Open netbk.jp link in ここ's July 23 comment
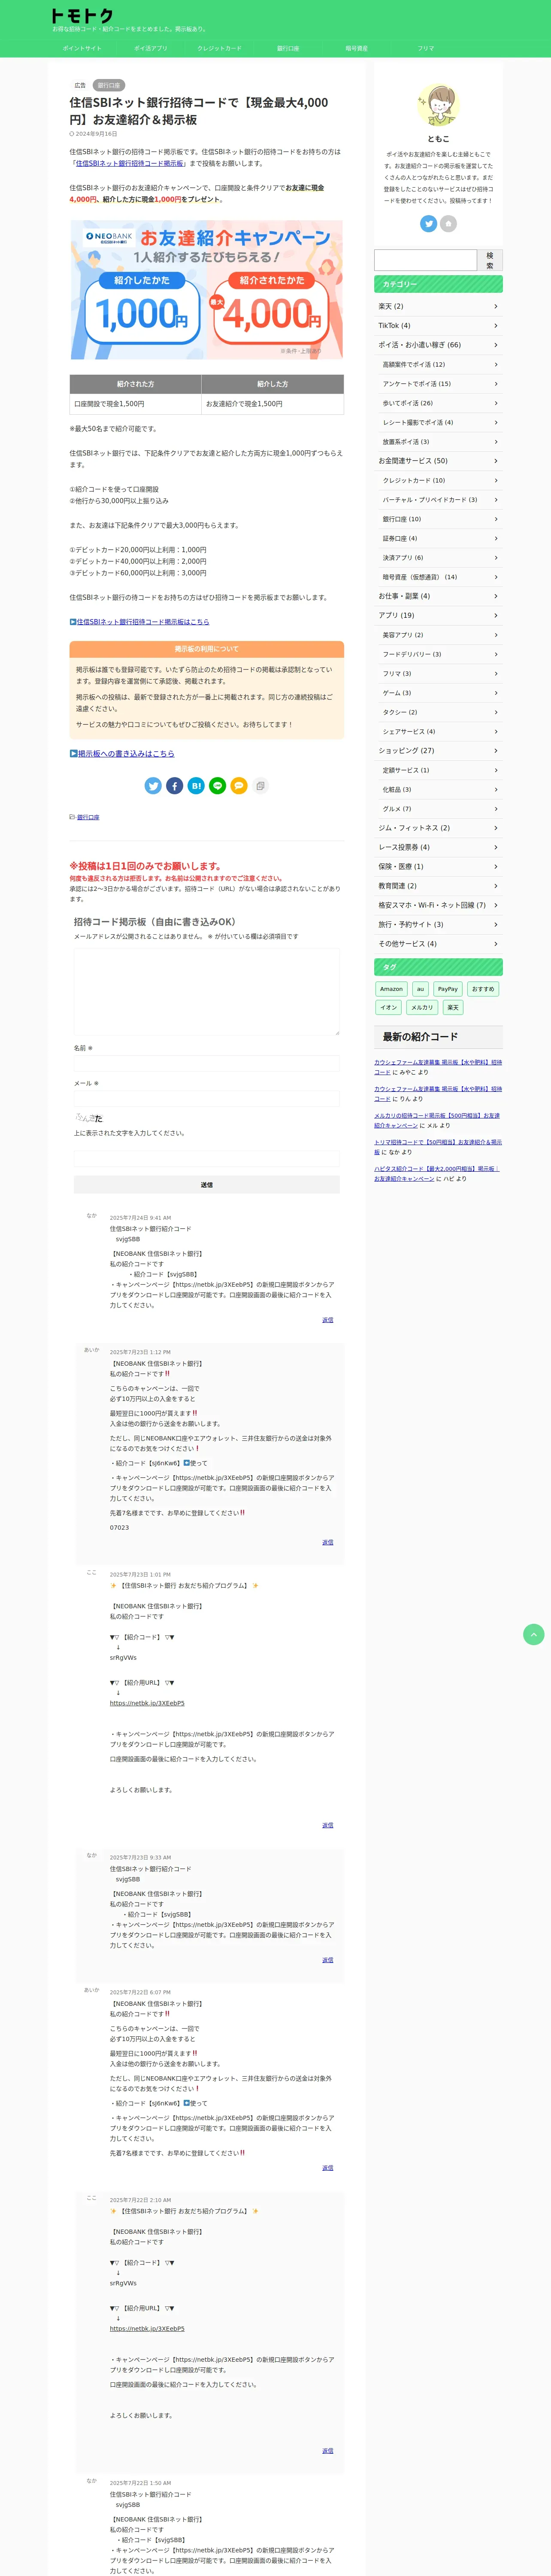551x2576 pixels. [147, 1703]
